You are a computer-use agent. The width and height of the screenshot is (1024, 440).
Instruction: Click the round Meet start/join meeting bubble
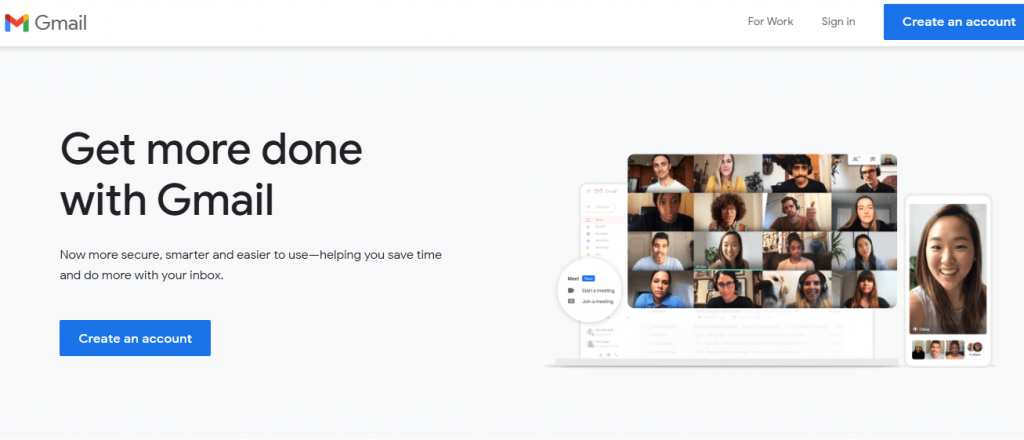pos(590,289)
